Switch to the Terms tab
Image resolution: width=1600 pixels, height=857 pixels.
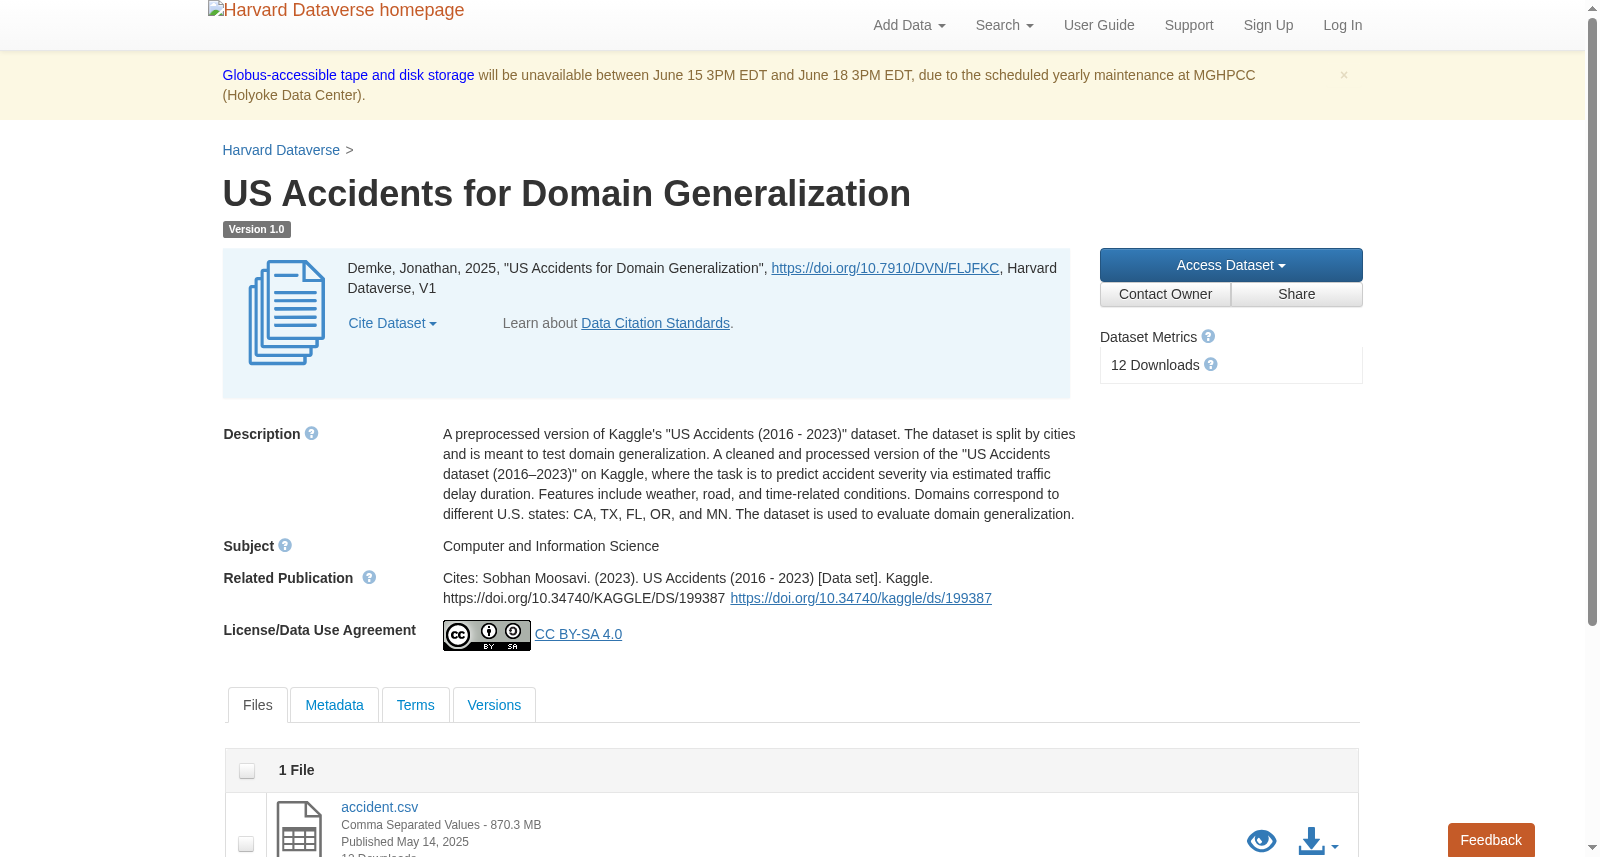(x=415, y=705)
